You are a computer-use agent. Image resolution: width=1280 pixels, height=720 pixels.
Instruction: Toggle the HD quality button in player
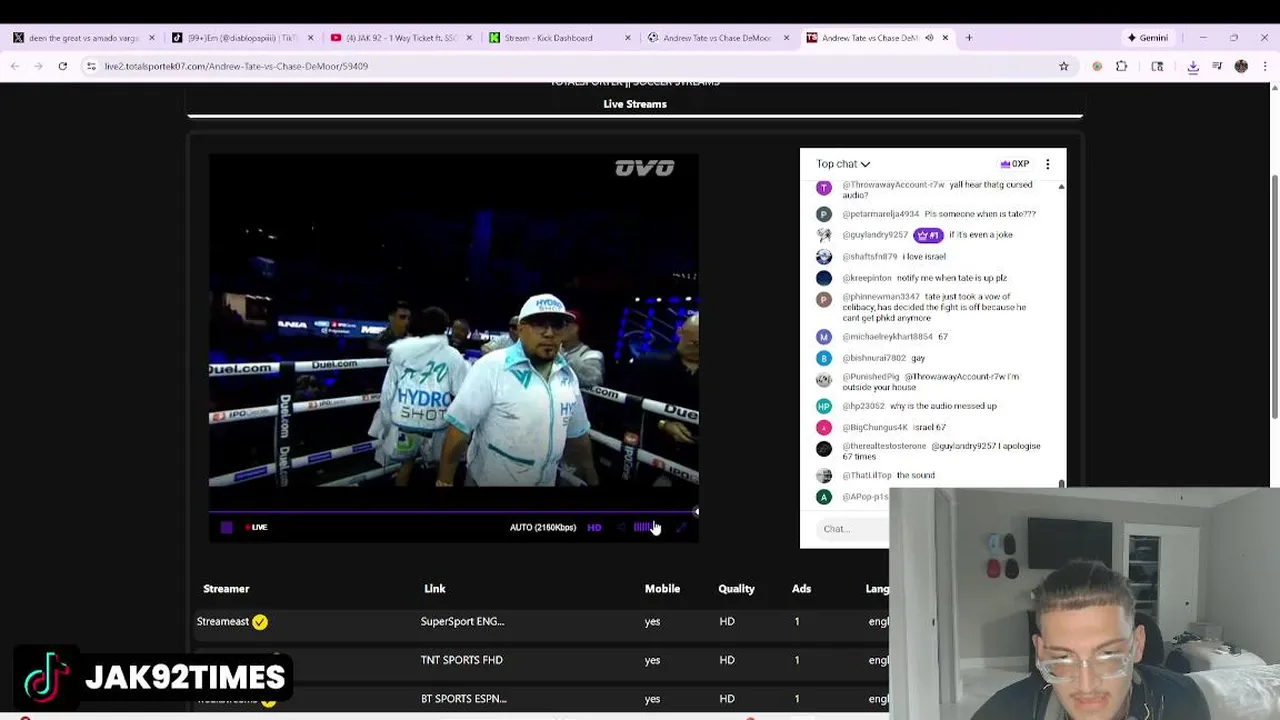(x=594, y=527)
